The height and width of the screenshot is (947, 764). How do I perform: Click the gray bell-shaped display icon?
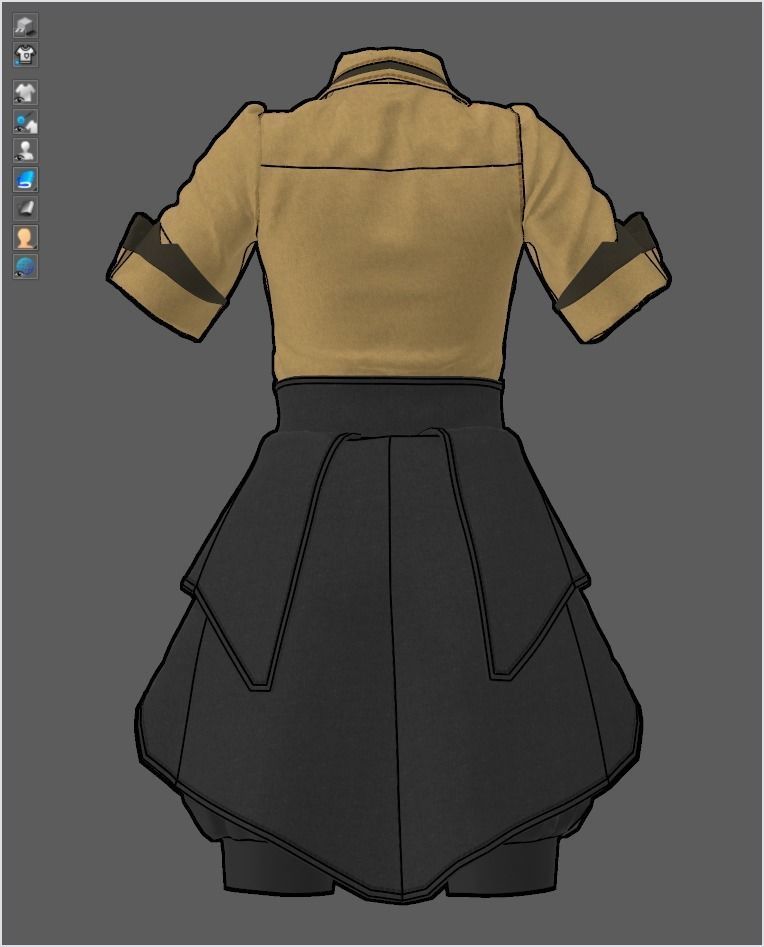25,208
